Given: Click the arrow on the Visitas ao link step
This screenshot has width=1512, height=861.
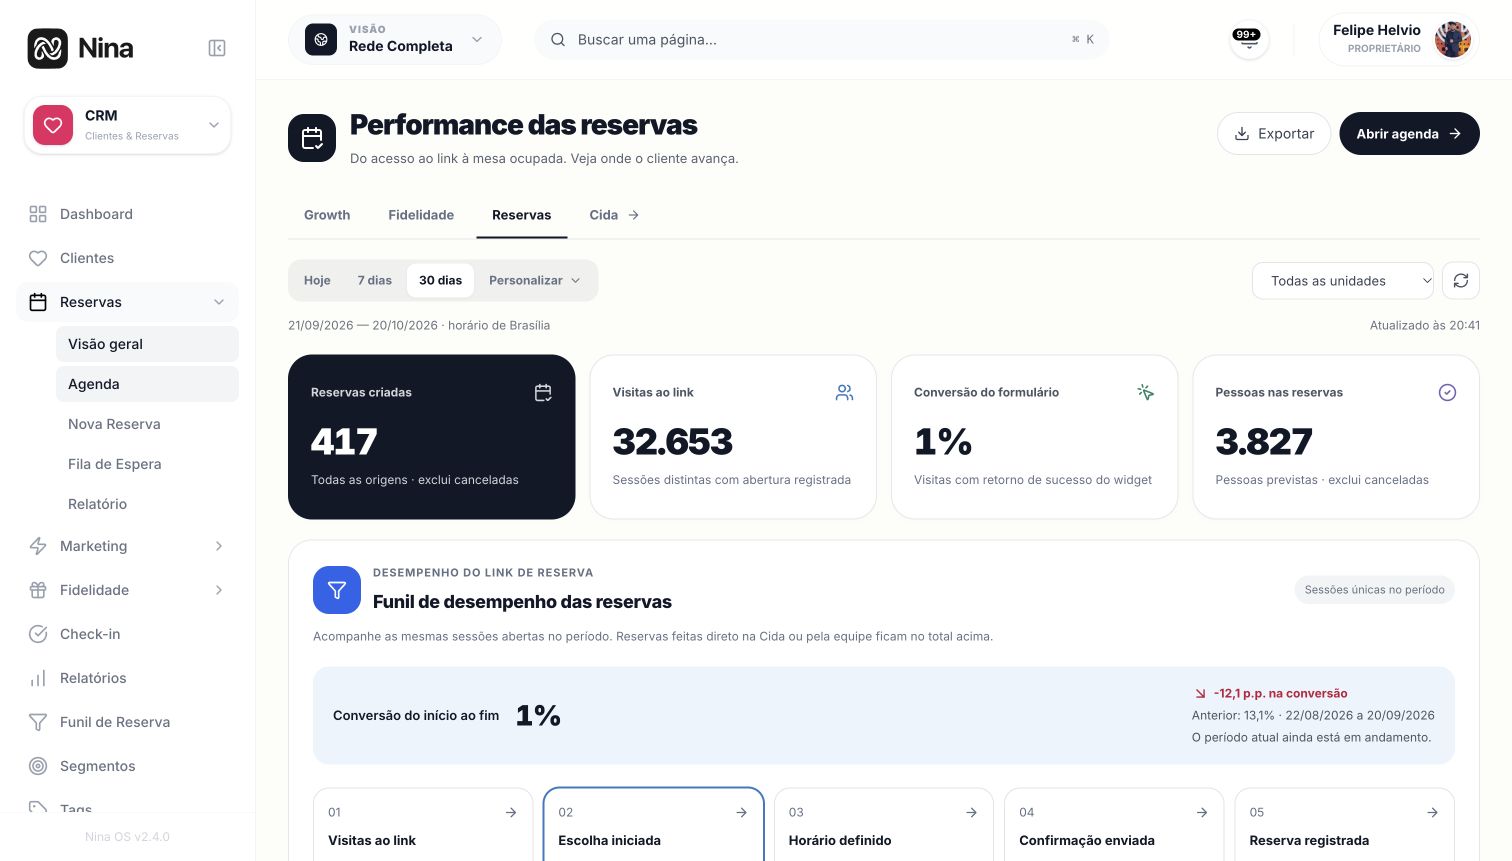Looking at the screenshot, I should 511,813.
